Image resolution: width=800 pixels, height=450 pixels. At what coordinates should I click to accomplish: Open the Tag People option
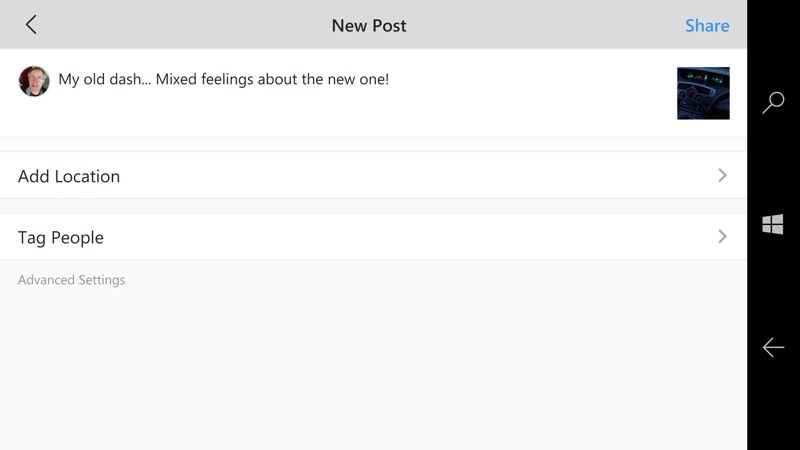click(x=373, y=237)
